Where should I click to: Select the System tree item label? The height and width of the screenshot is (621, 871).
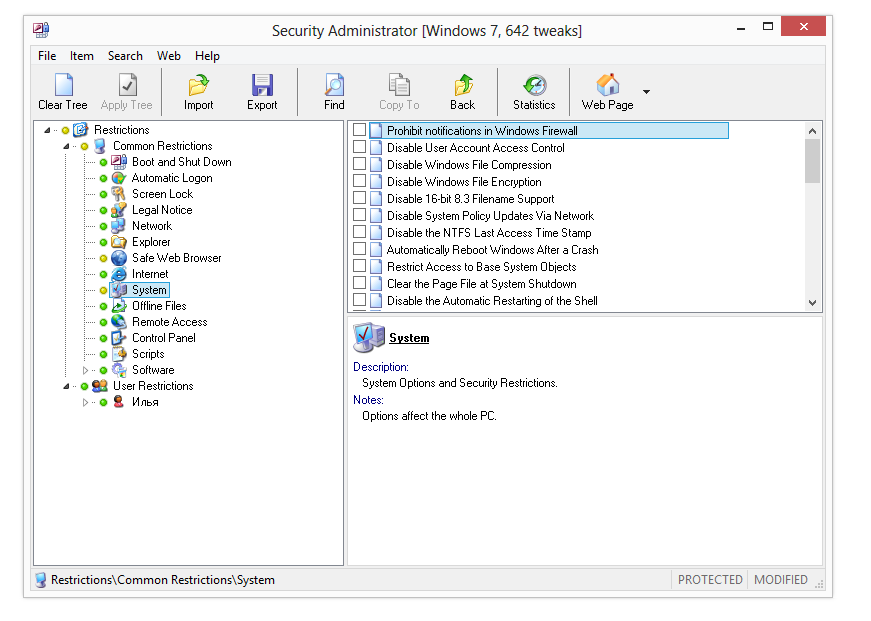coord(149,290)
